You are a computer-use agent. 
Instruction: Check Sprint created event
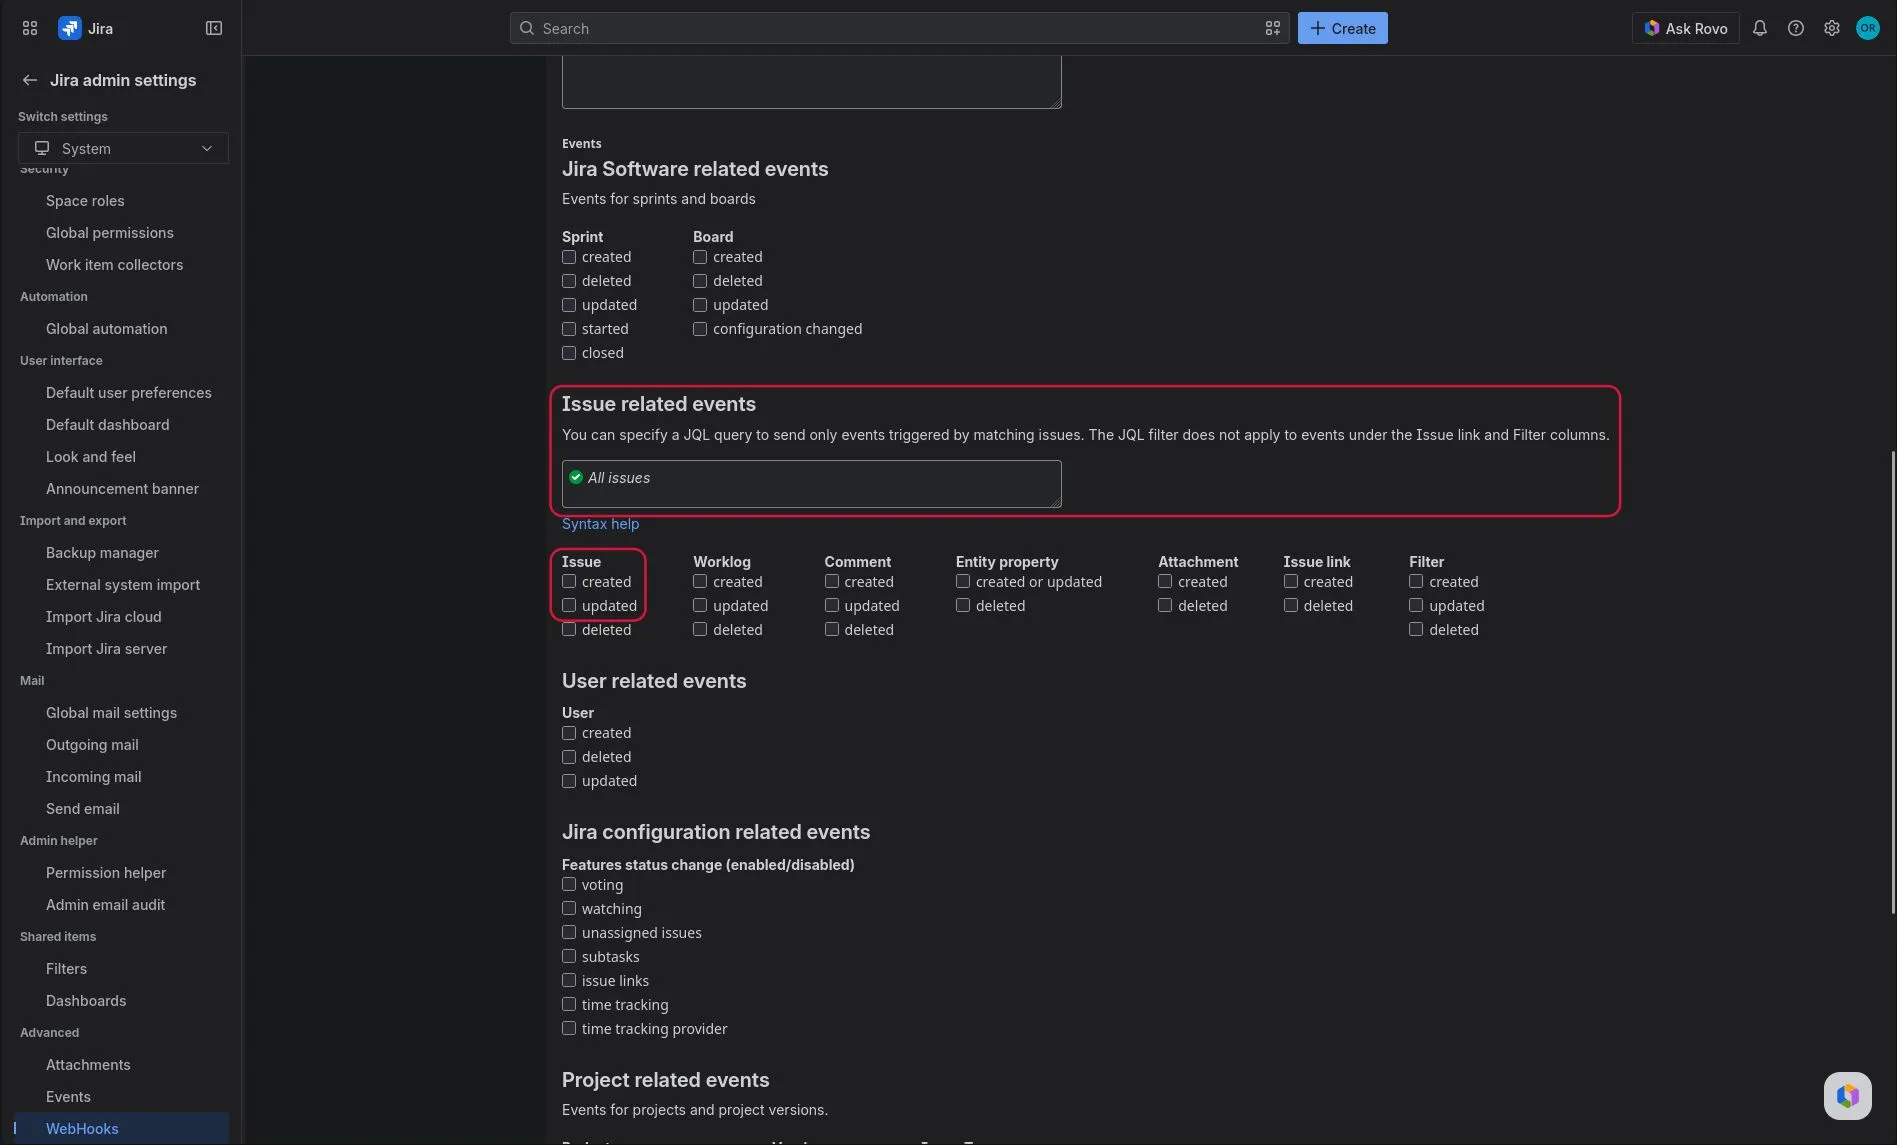569,257
